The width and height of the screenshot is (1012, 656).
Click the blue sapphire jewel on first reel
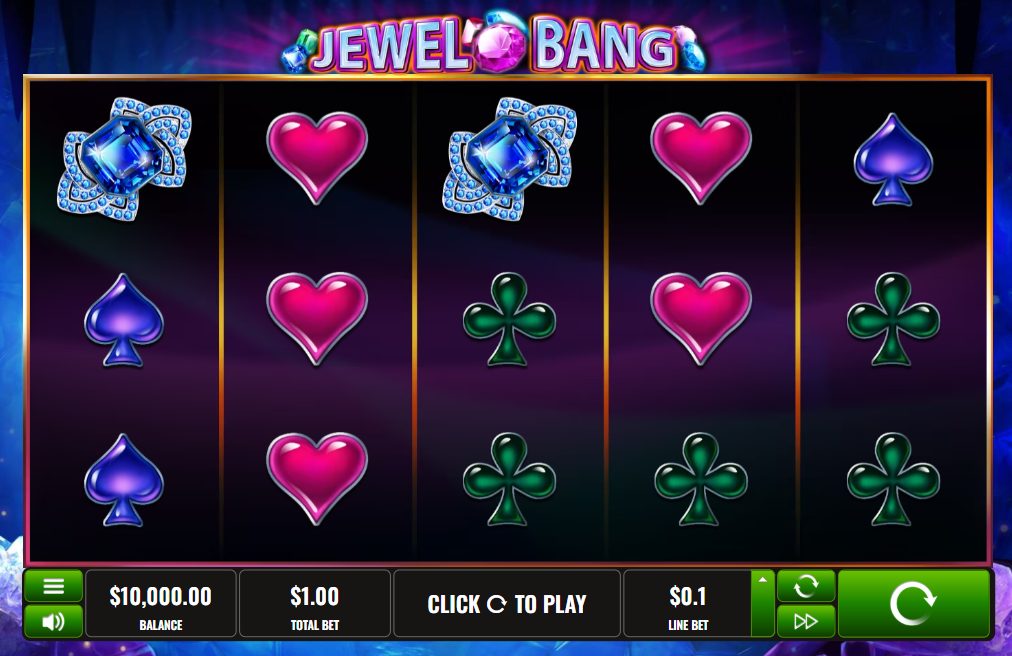125,159
